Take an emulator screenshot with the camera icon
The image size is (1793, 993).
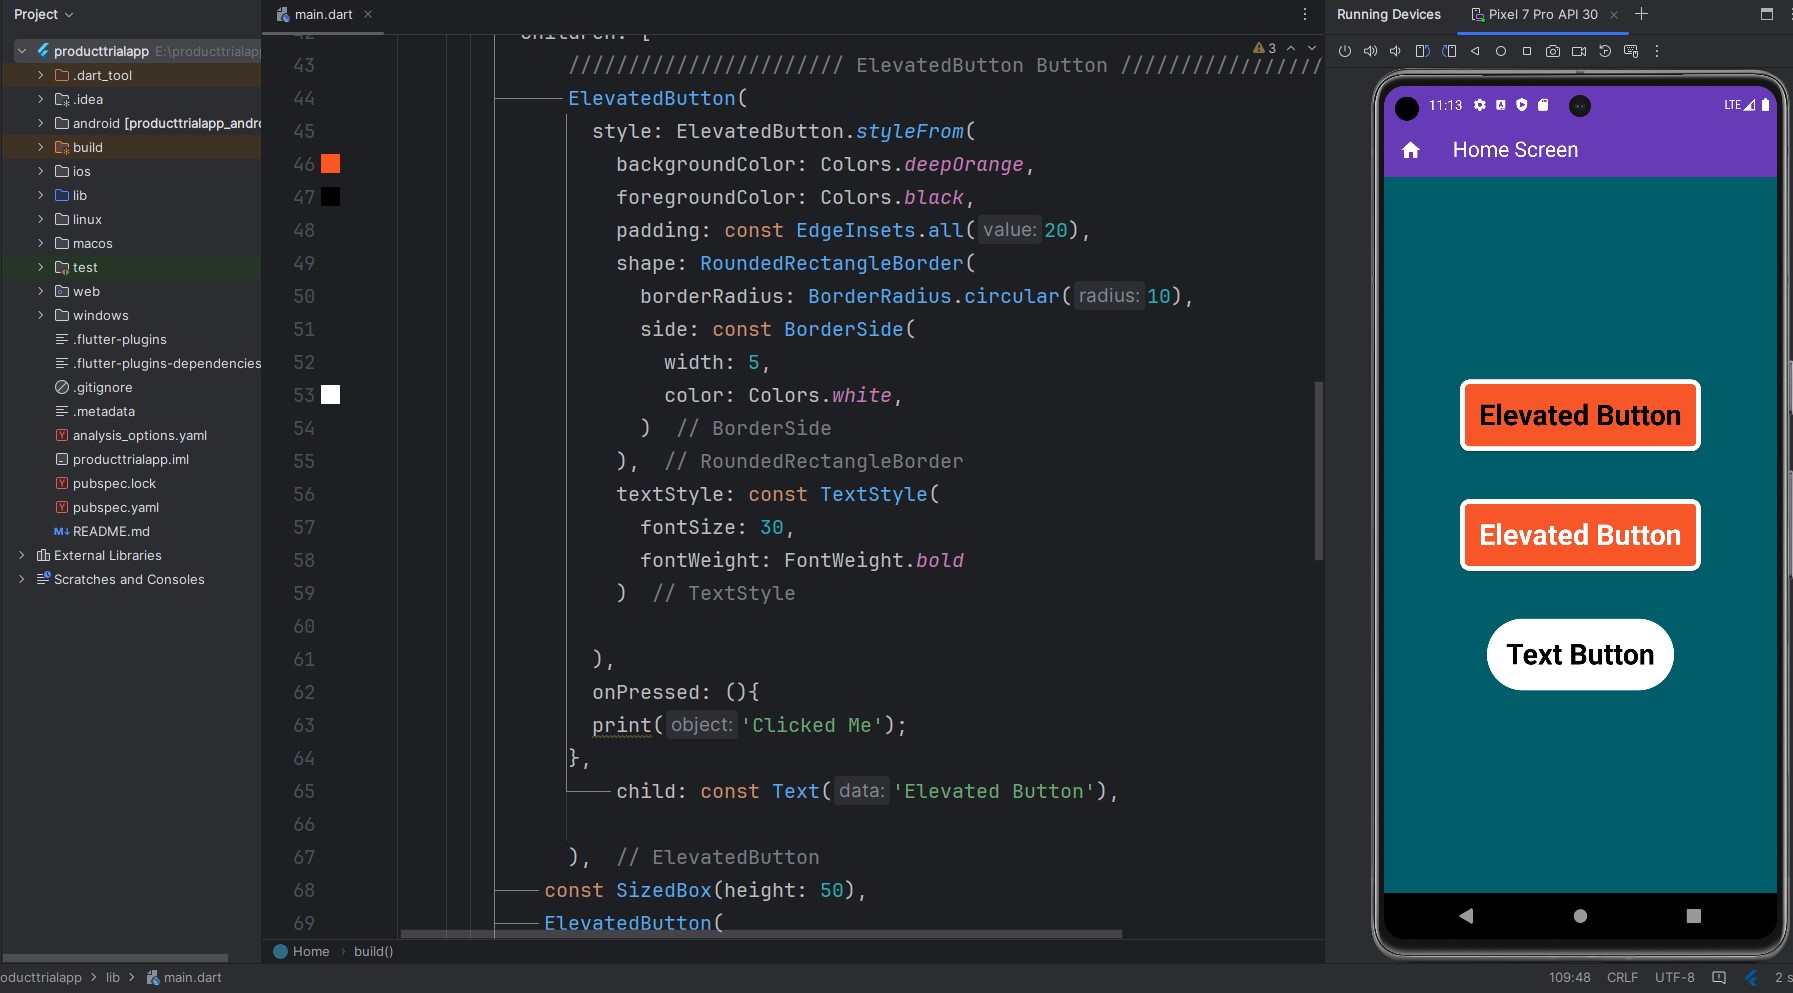pyautogui.click(x=1552, y=51)
